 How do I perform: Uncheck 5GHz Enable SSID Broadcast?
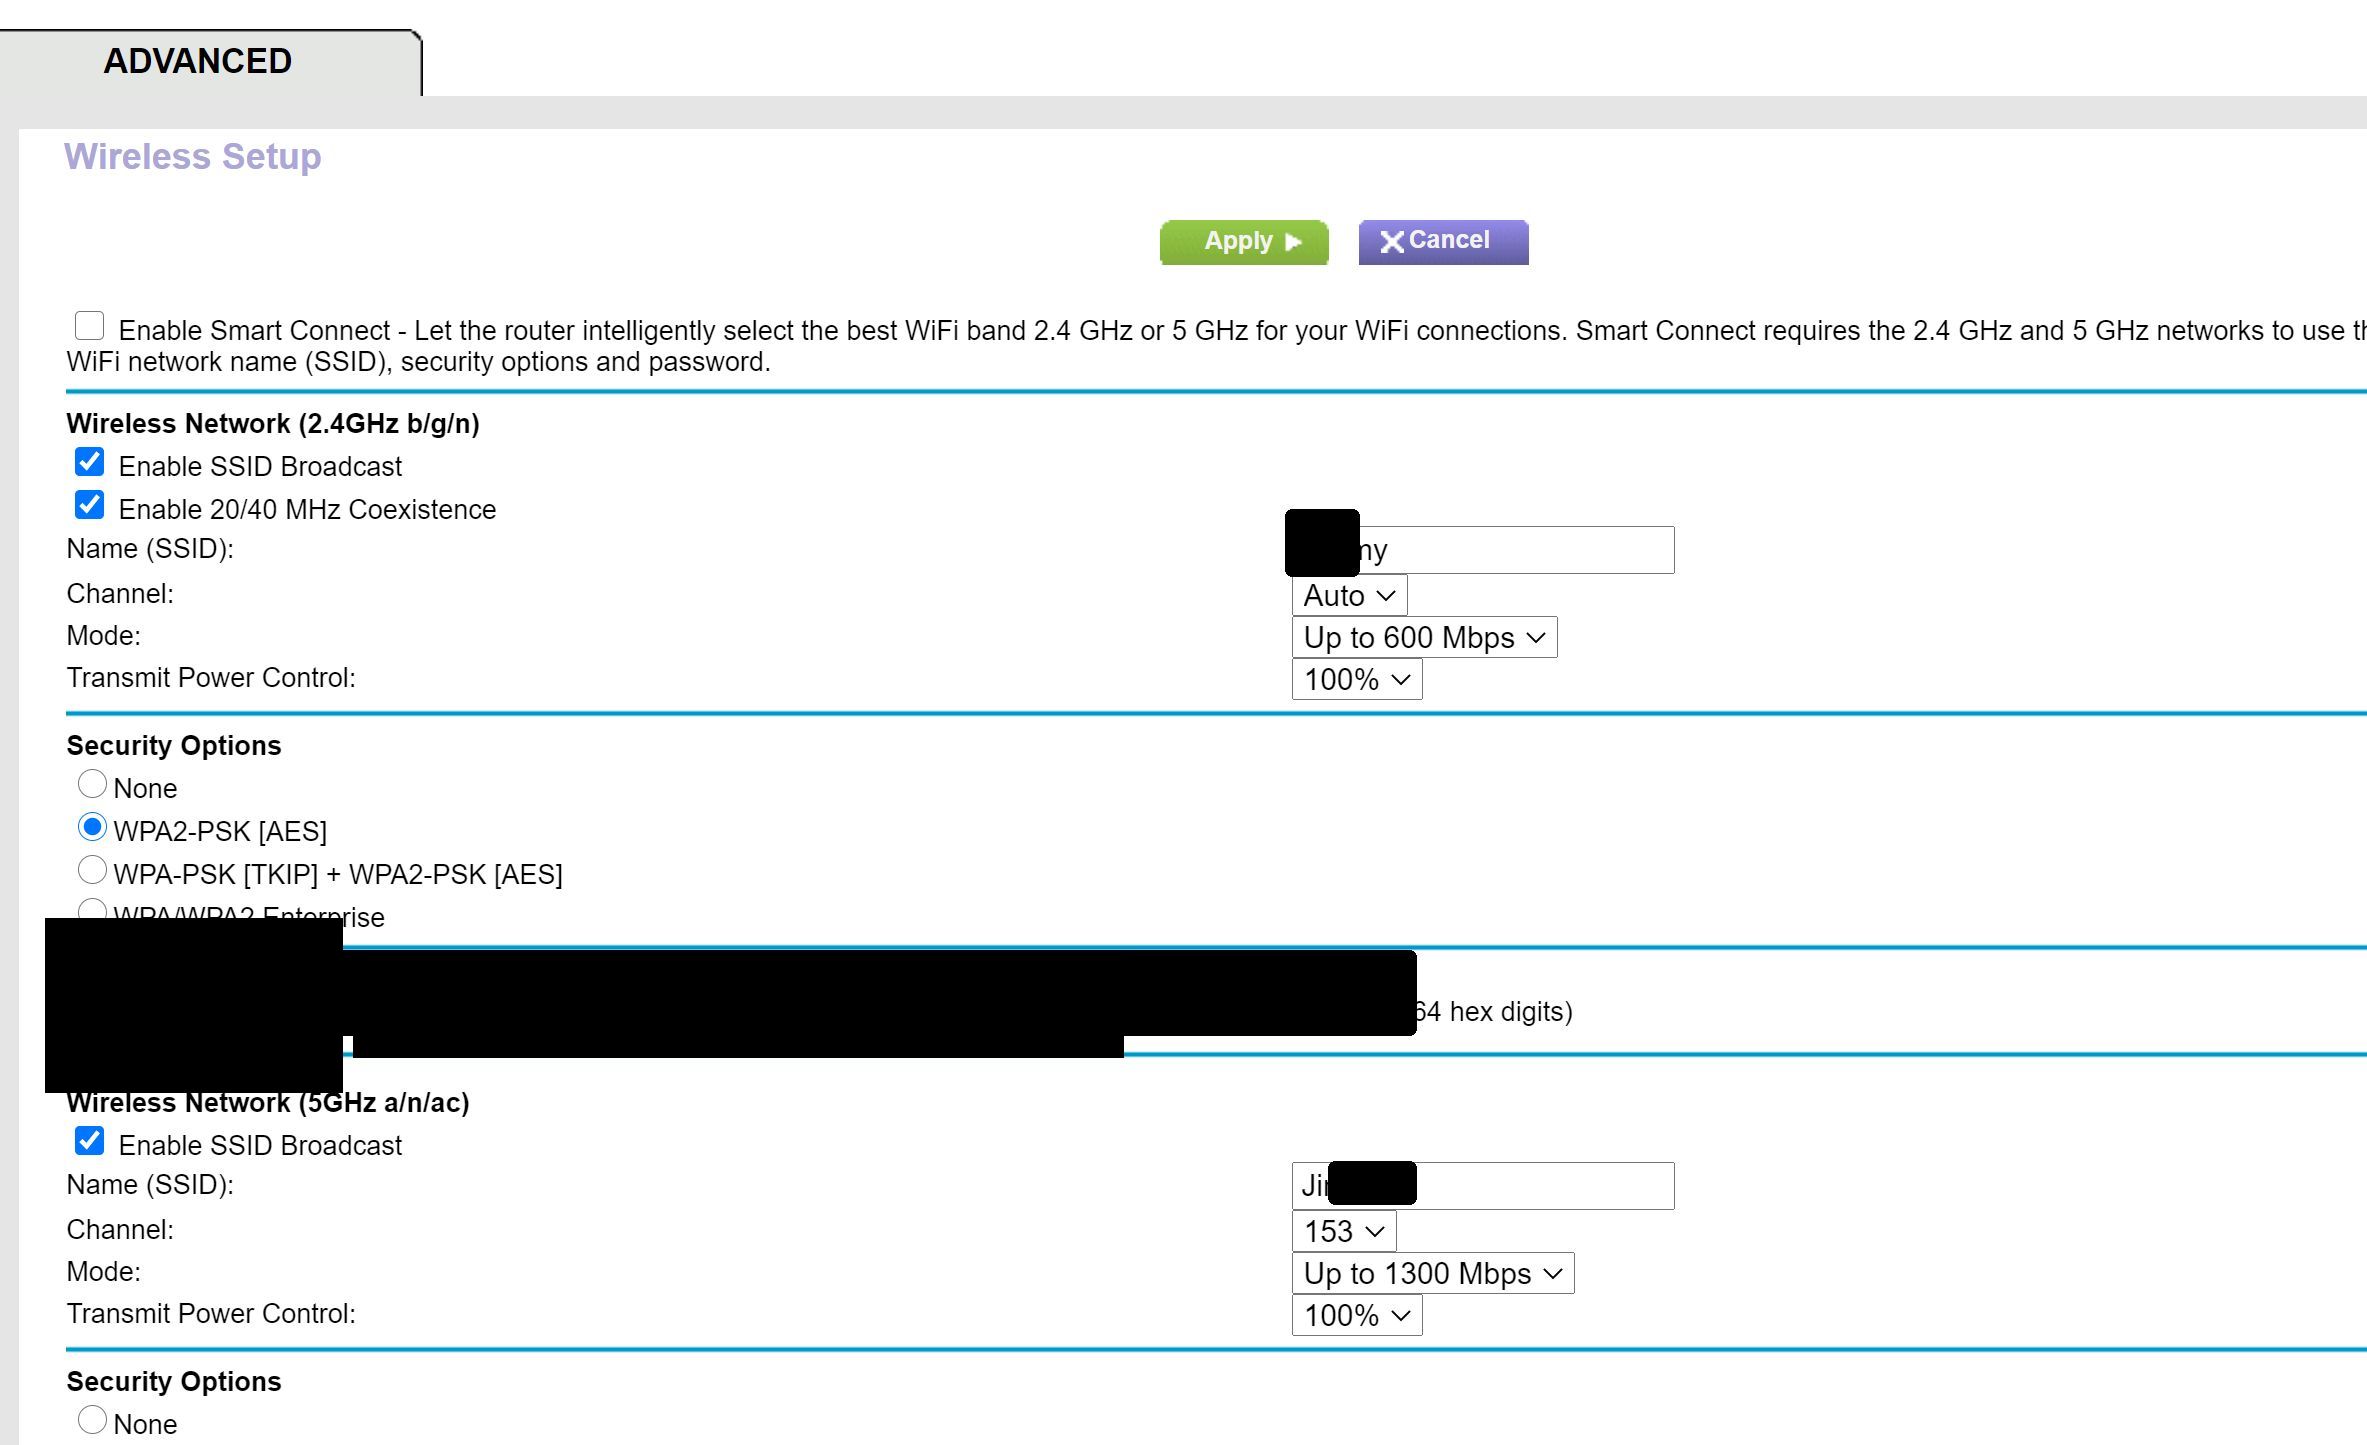(90, 1141)
